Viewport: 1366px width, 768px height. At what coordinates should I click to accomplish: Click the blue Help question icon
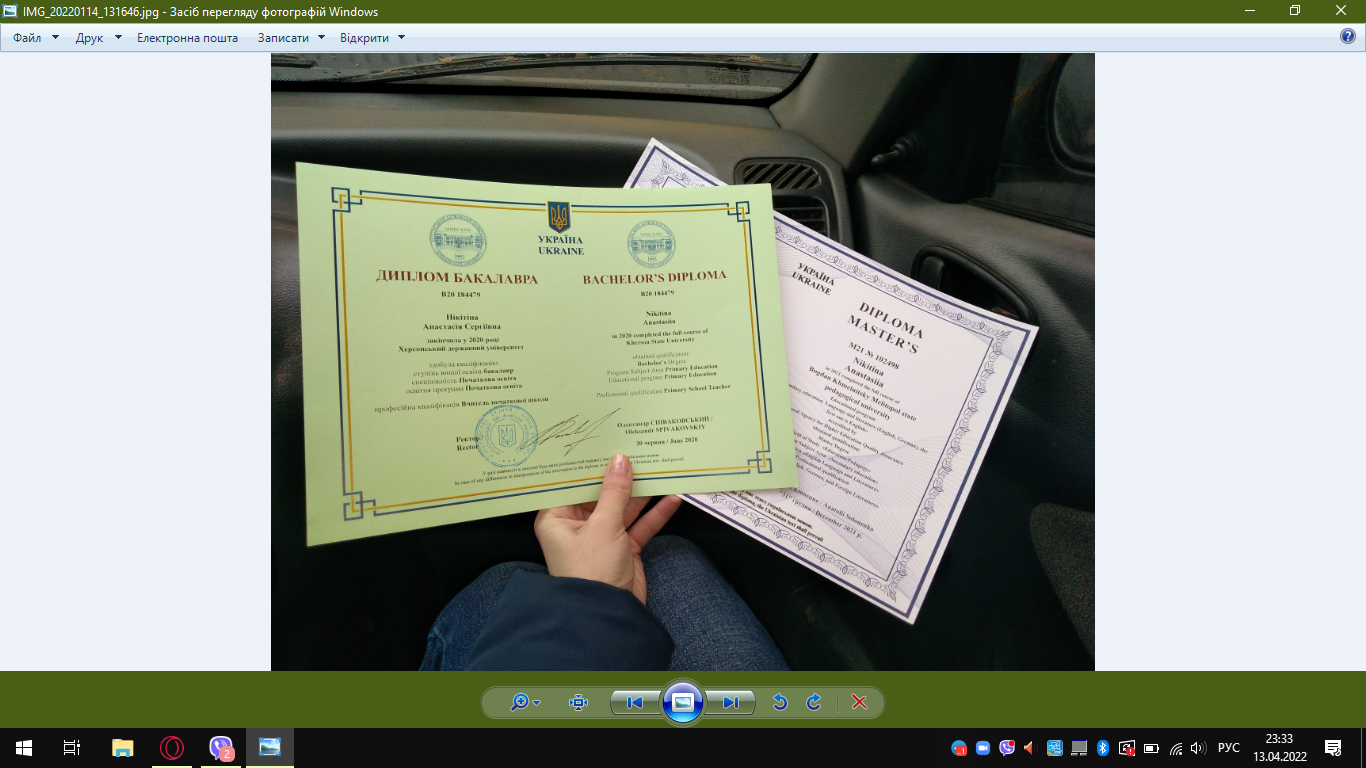click(x=1348, y=37)
